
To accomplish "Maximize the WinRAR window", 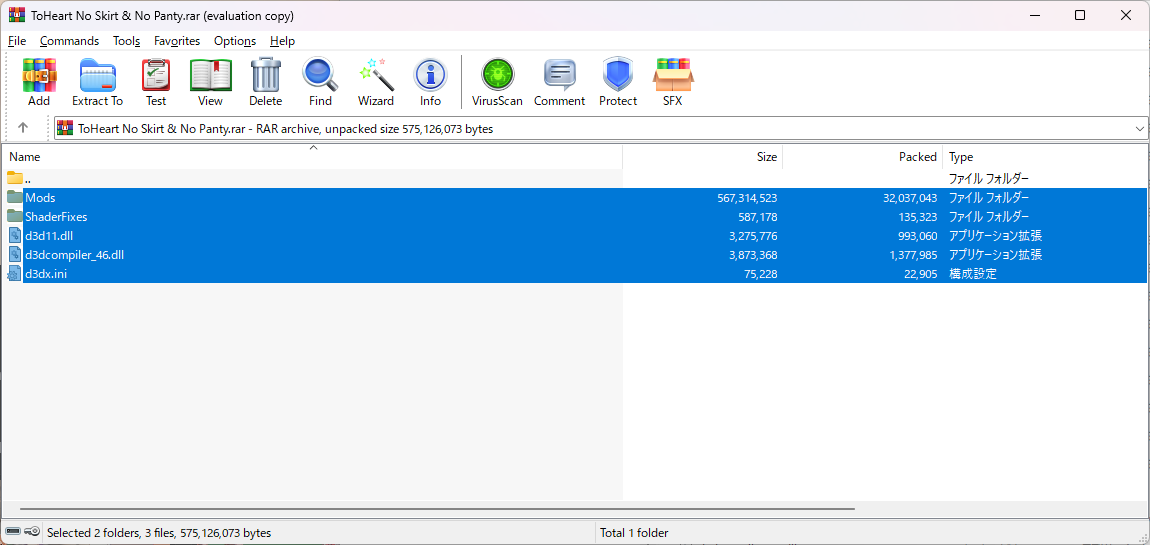I will point(1080,15).
